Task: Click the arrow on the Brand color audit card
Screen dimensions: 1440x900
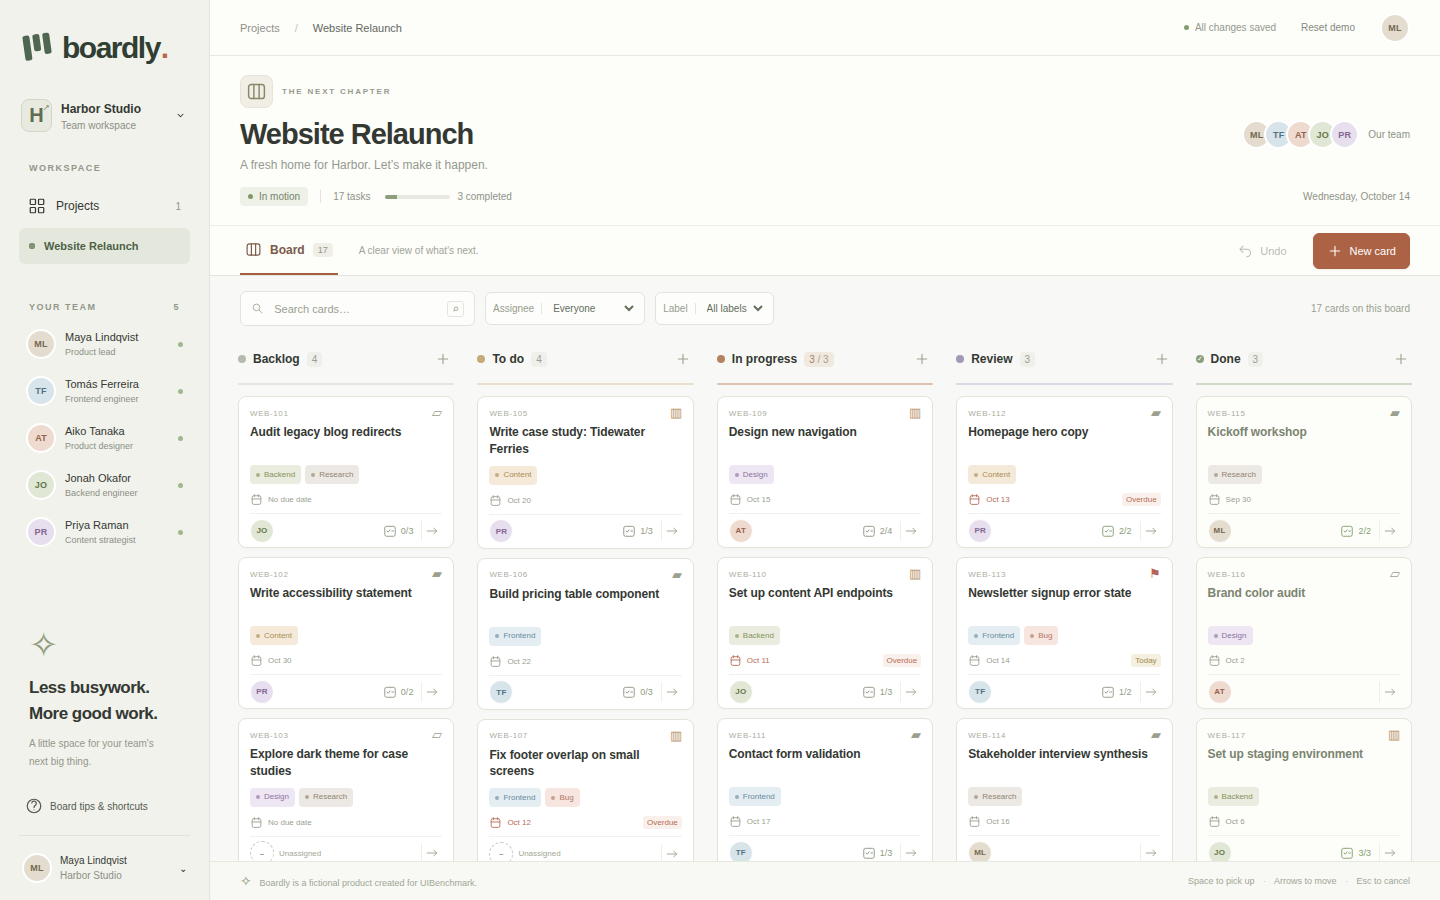Action: [1390, 692]
